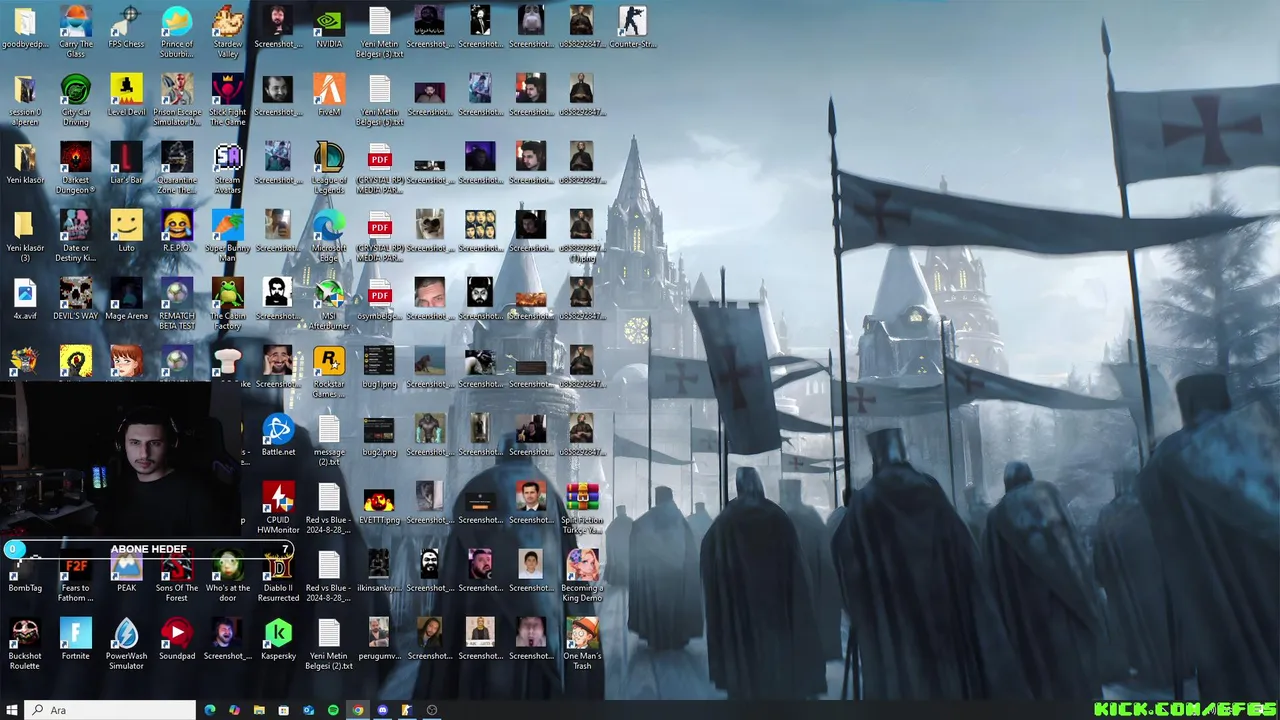The image size is (1280, 720).
Task: Select the bug2.png image file
Action: [379, 436]
